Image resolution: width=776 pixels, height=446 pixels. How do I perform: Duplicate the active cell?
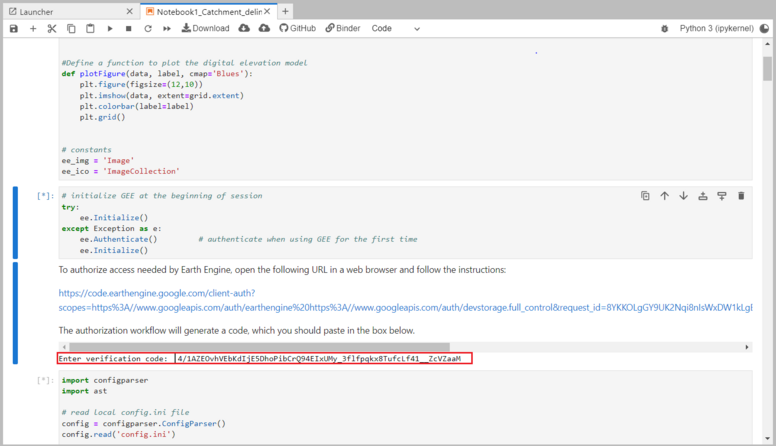645,196
